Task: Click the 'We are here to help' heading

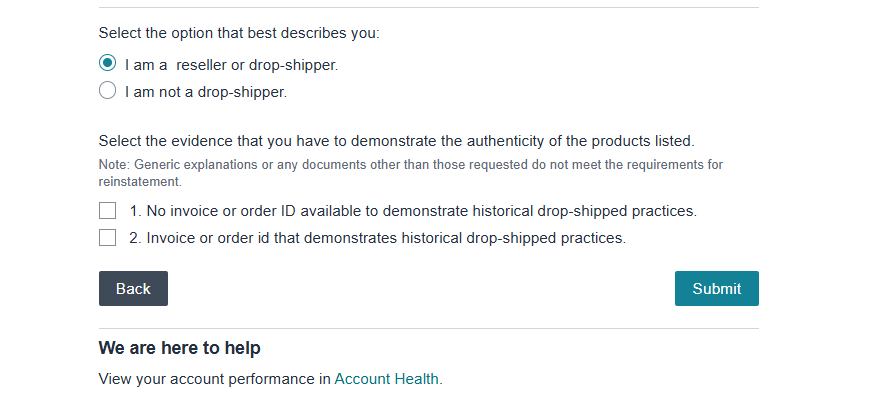Action: click(179, 348)
